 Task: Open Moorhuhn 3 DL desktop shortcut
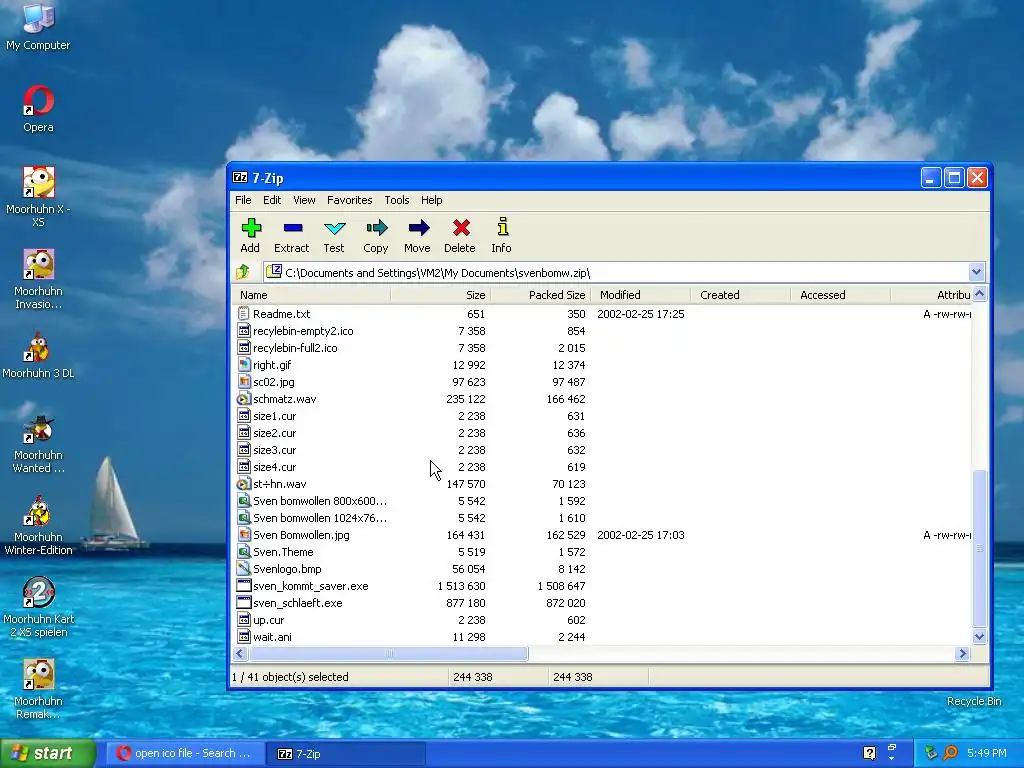click(x=38, y=355)
